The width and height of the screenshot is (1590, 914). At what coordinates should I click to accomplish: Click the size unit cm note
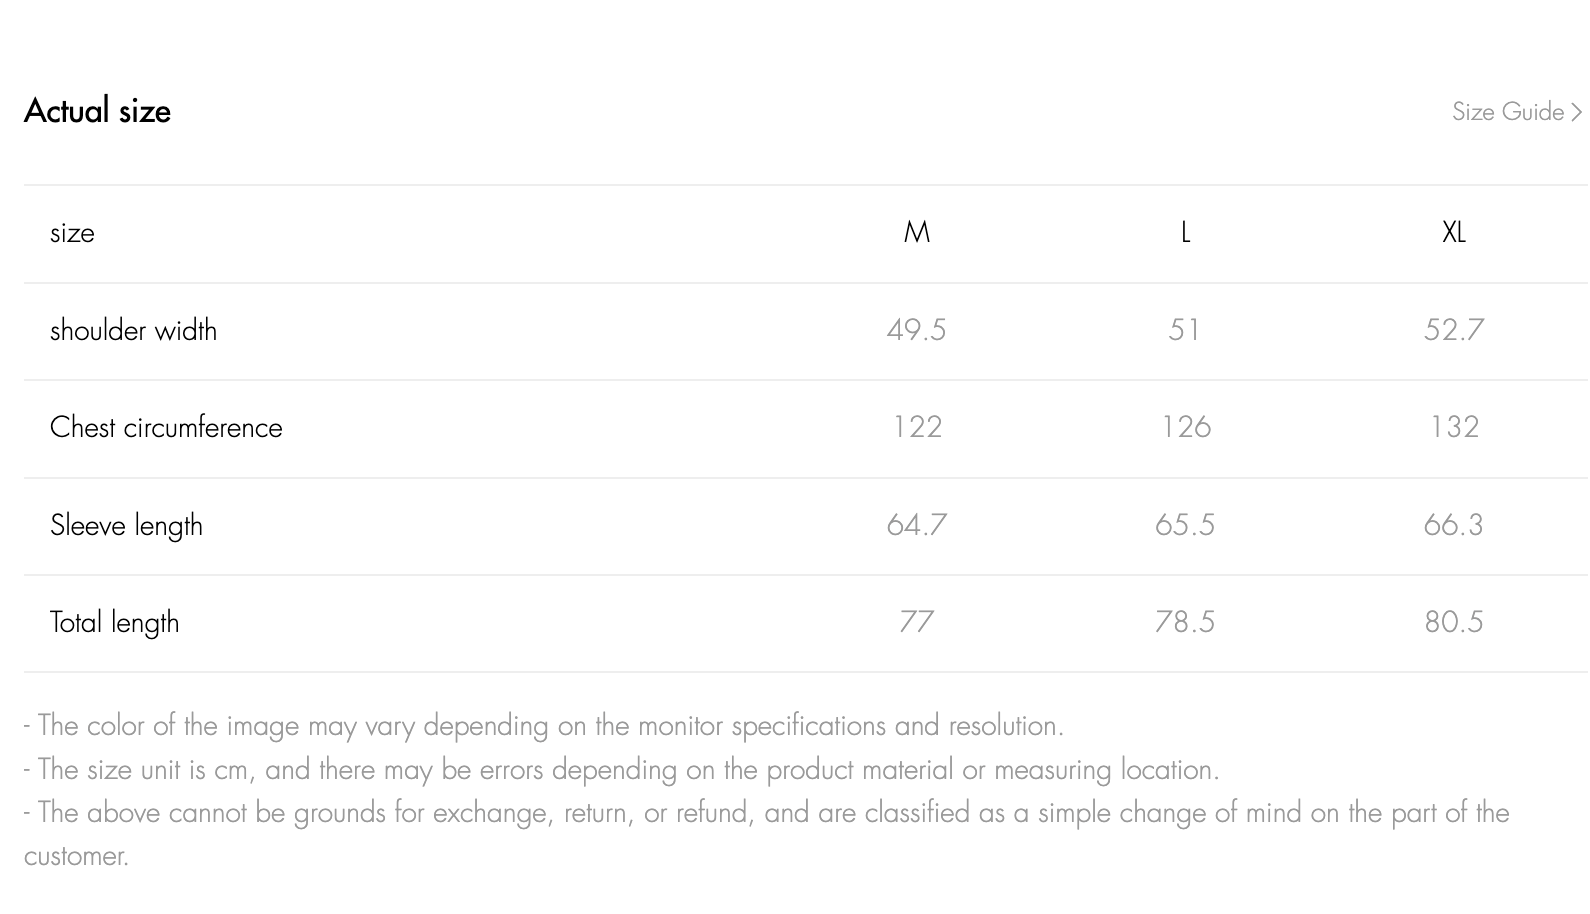(621, 770)
